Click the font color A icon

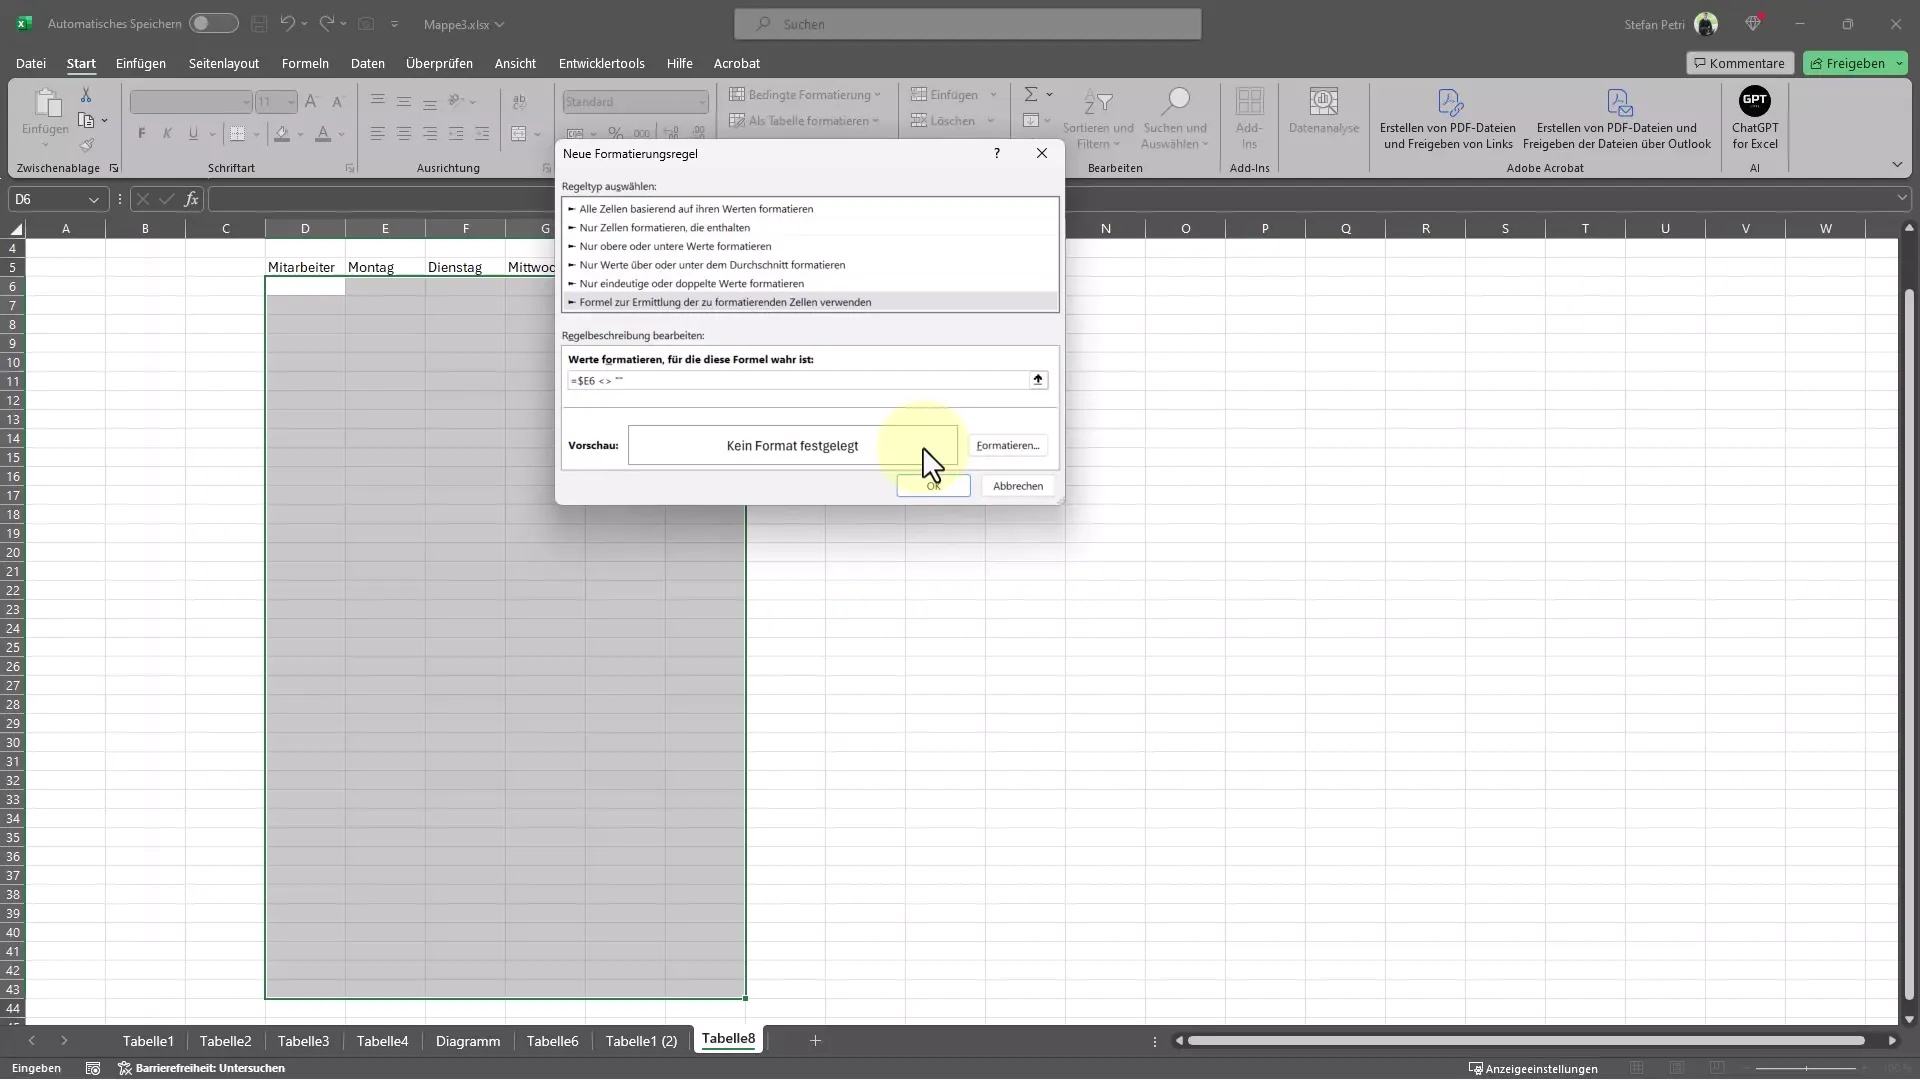tap(322, 133)
